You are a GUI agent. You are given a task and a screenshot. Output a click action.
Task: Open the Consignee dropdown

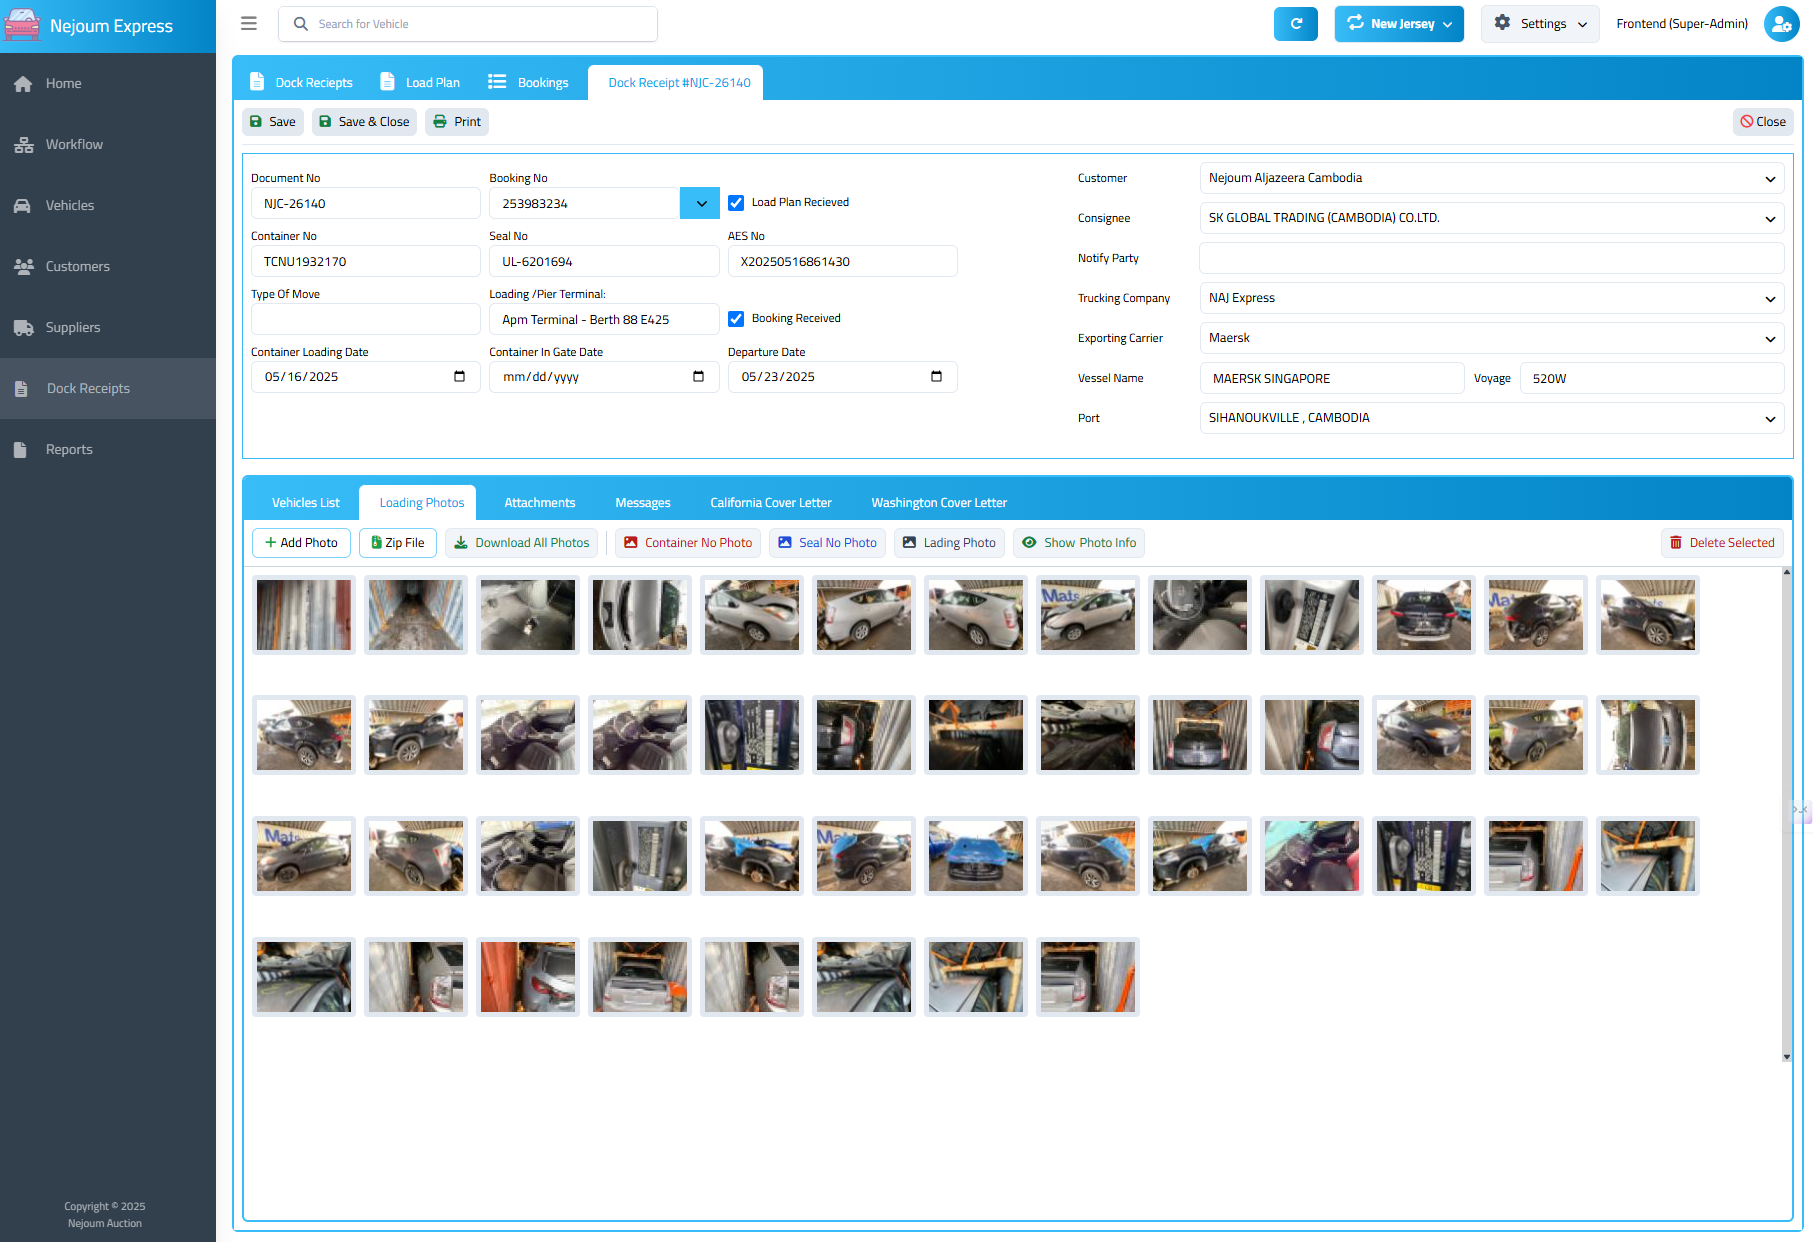click(x=1491, y=218)
